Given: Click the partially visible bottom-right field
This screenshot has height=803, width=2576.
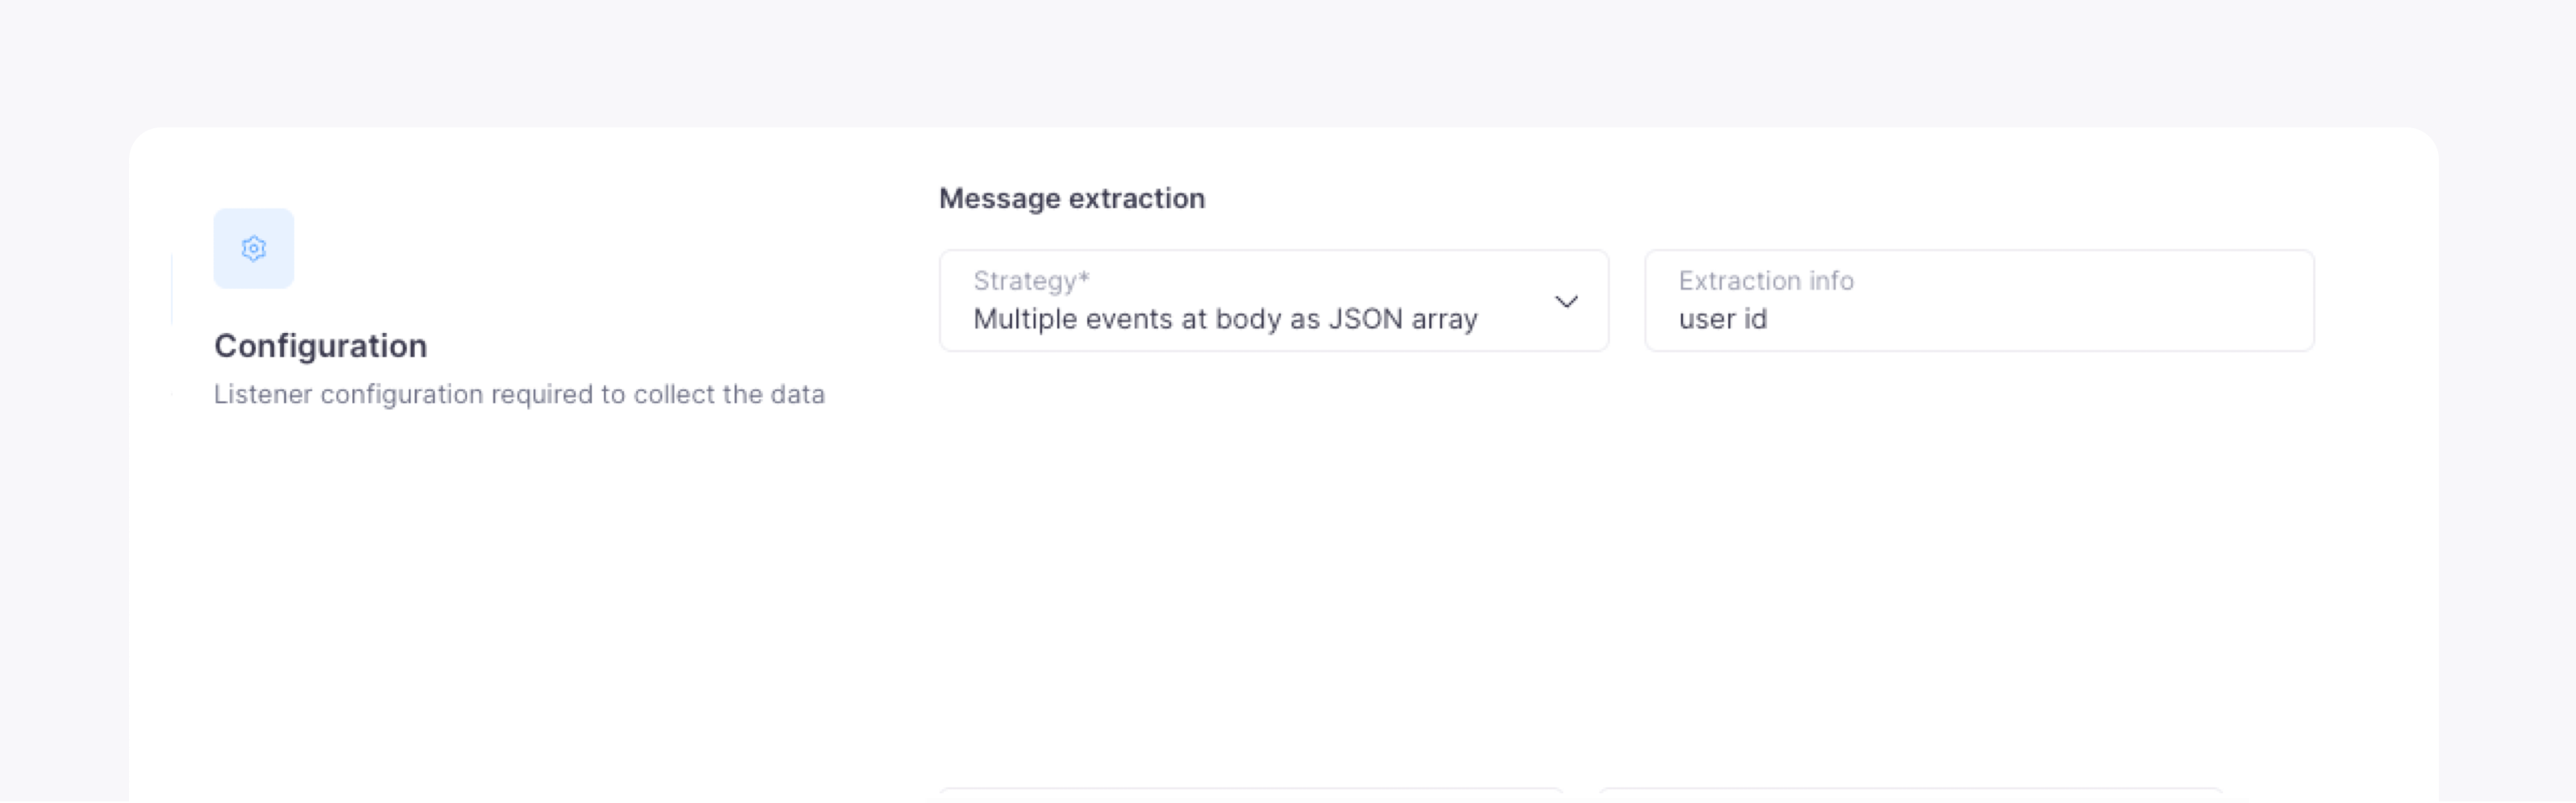Looking at the screenshot, I should 1910,794.
